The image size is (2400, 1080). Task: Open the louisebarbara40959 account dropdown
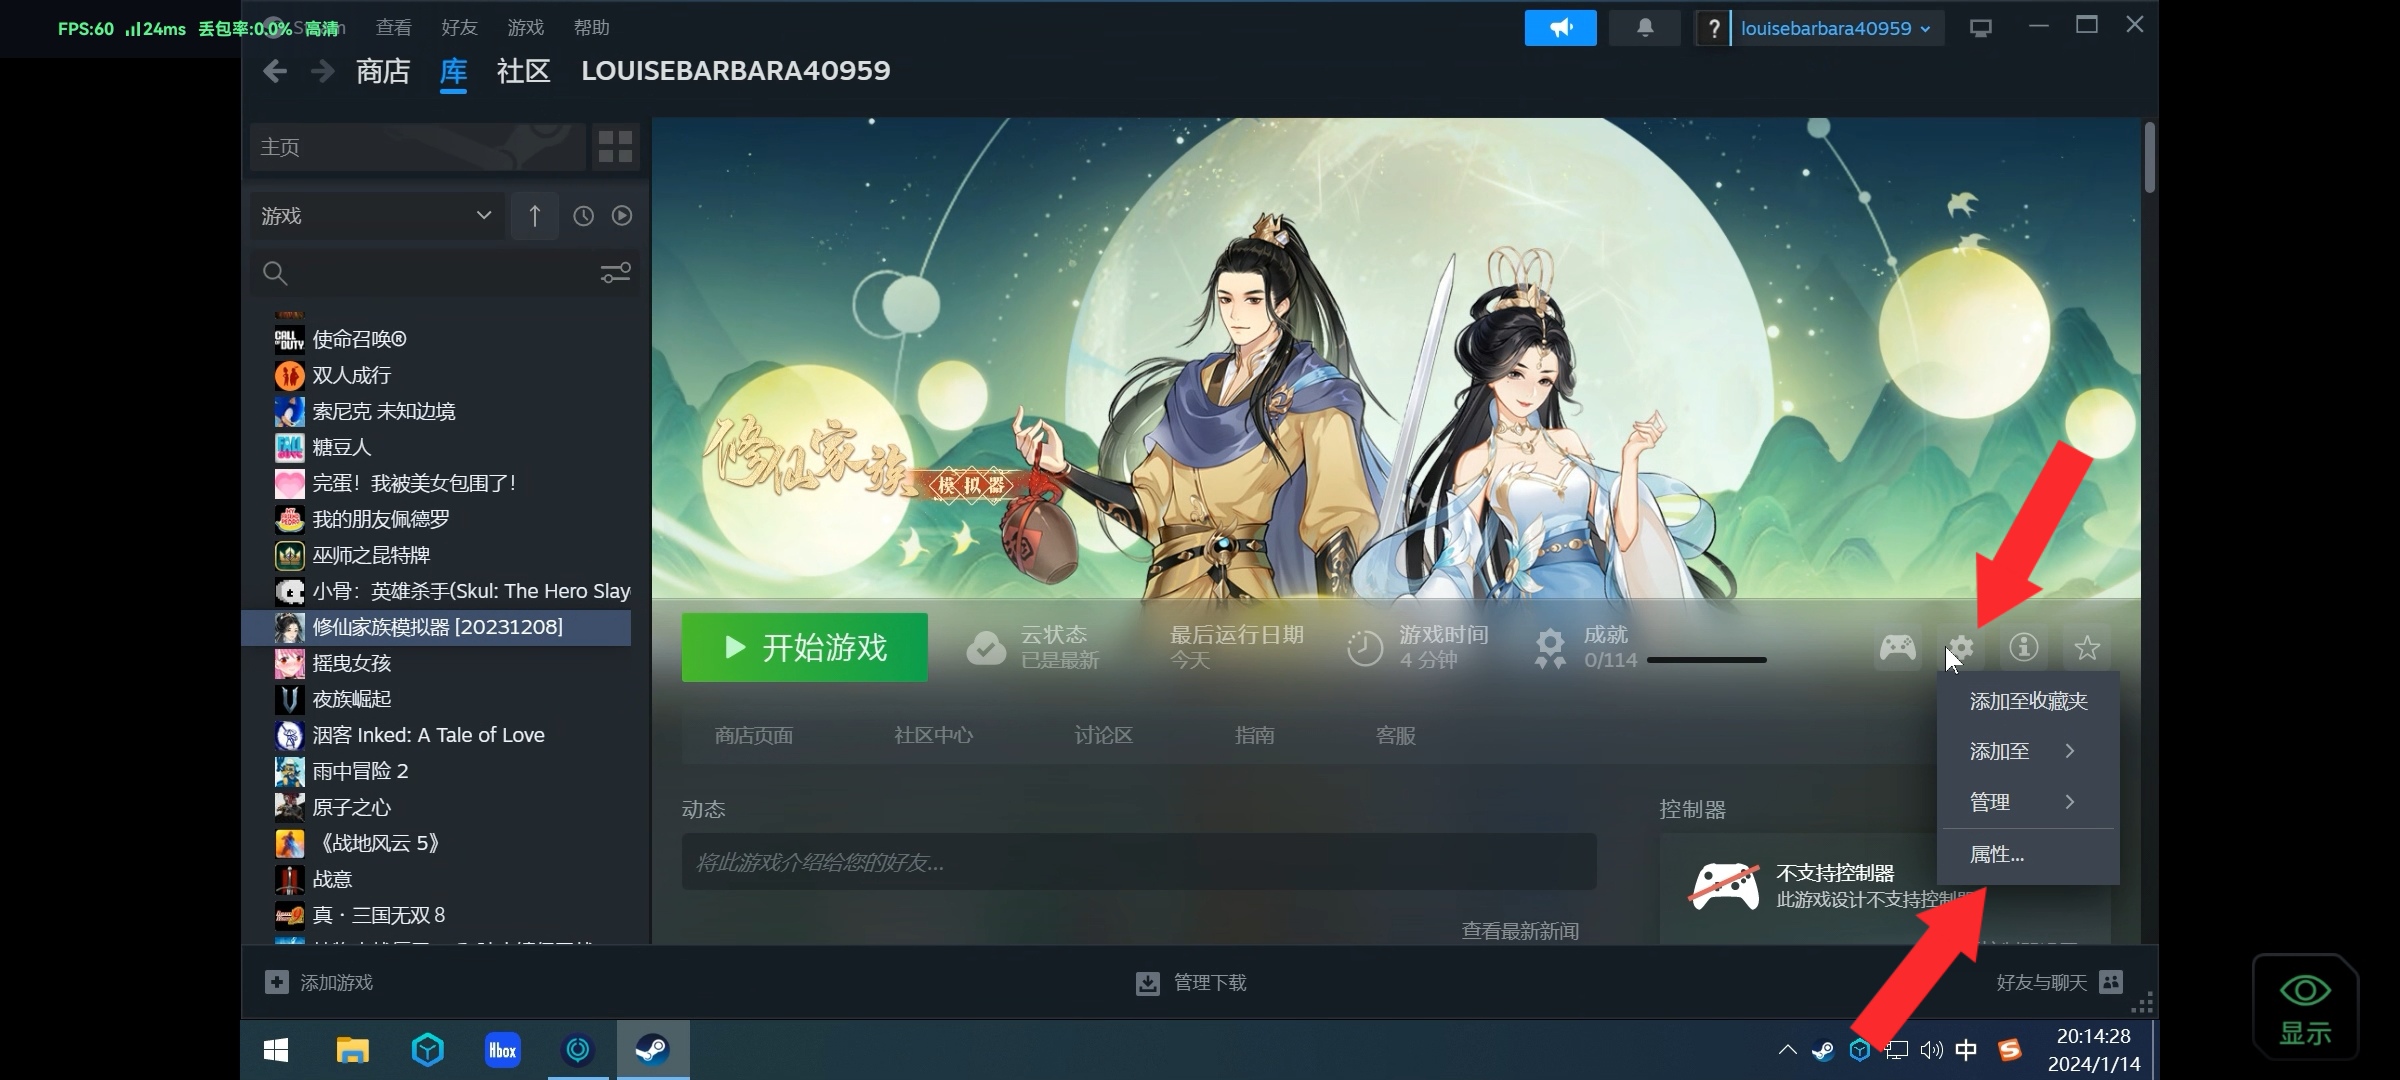[x=1836, y=28]
